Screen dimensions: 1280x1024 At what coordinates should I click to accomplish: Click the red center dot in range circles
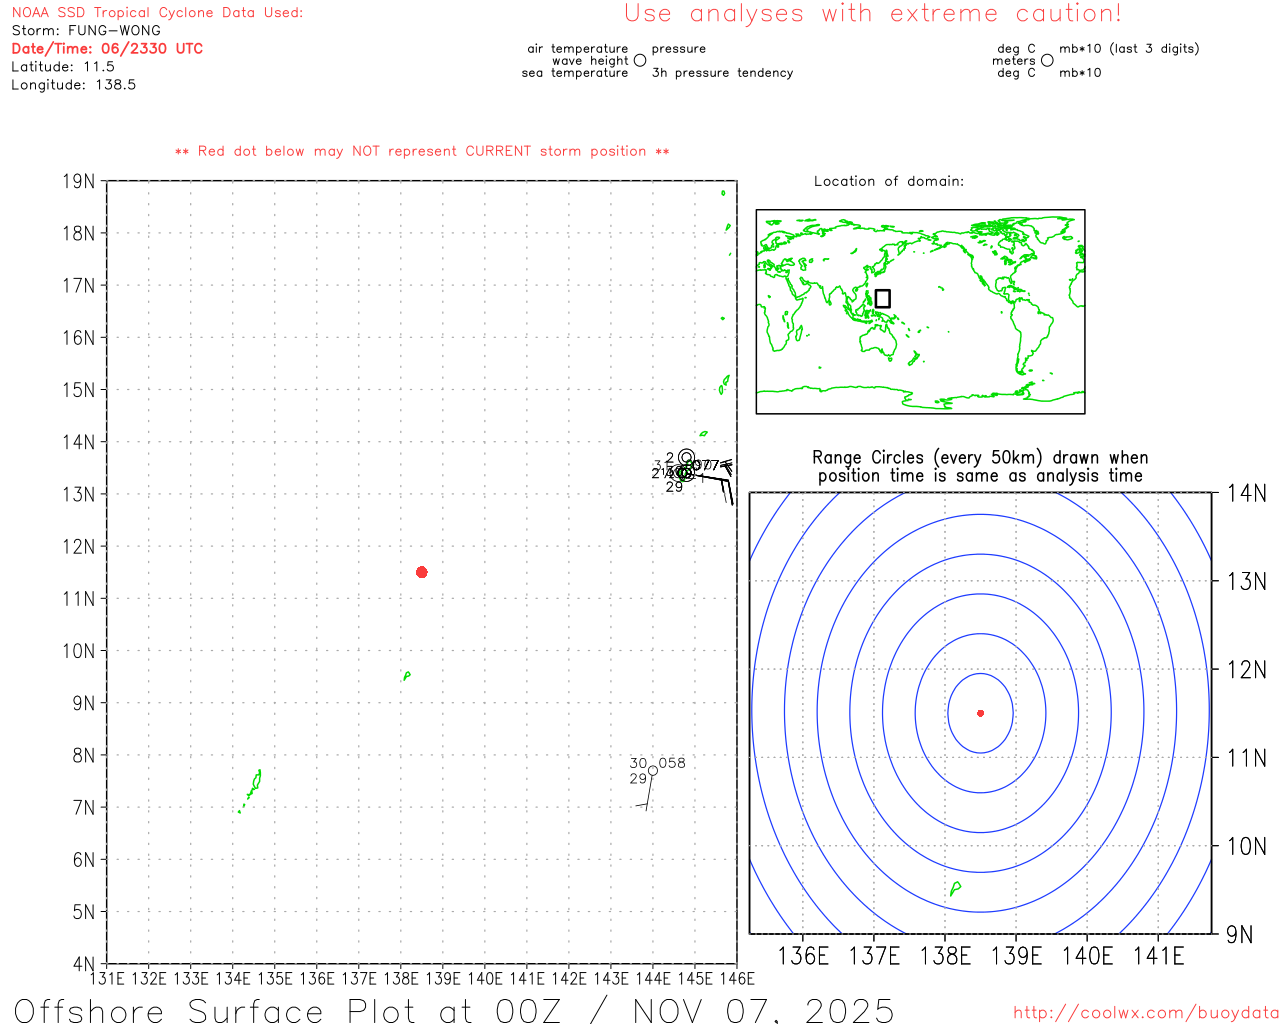[980, 713]
